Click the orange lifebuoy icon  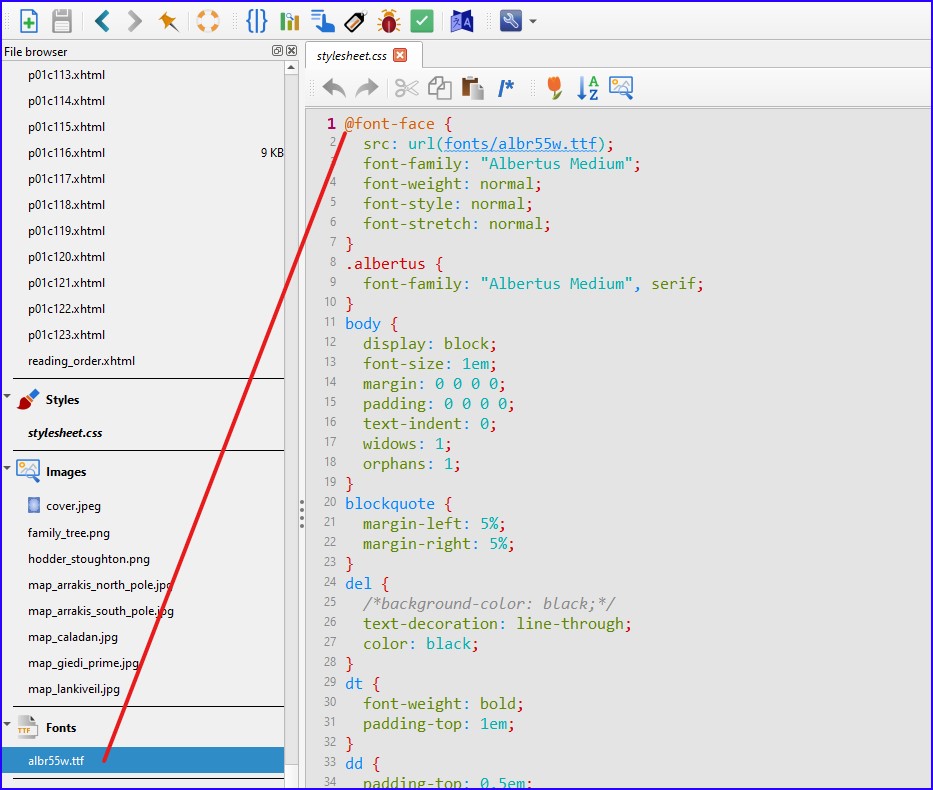click(208, 21)
